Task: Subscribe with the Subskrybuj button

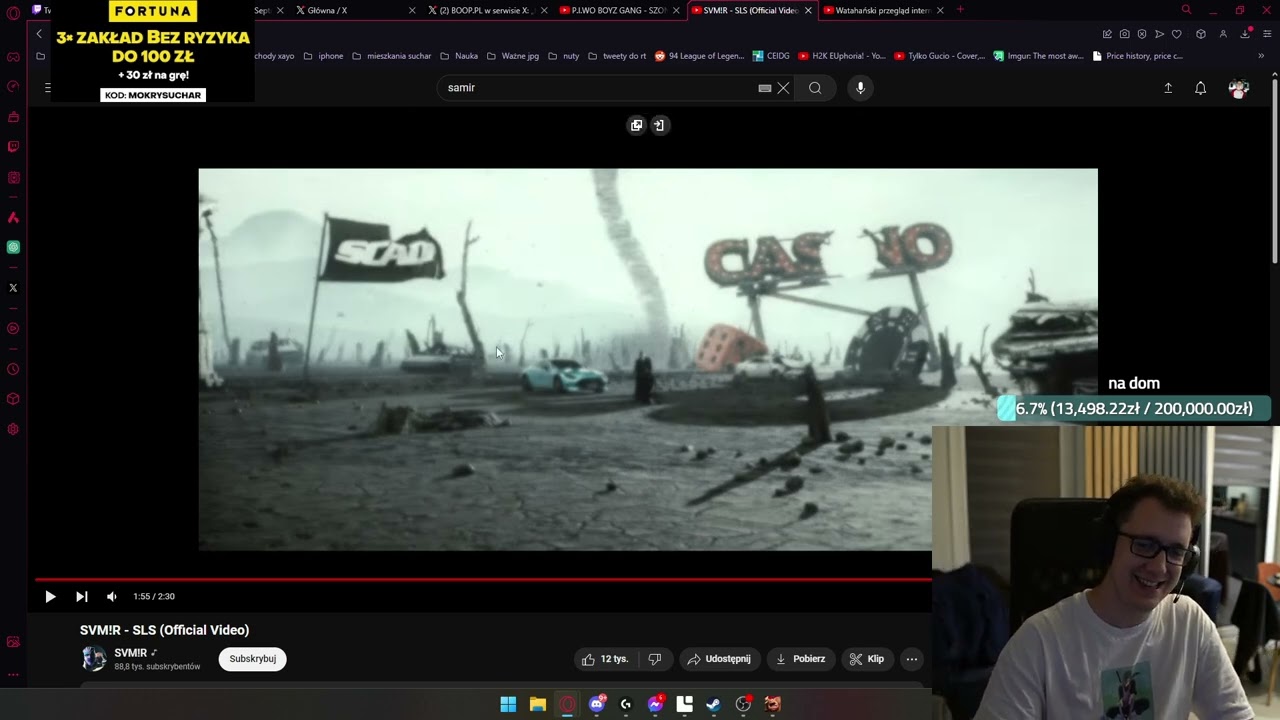Action: point(253,659)
